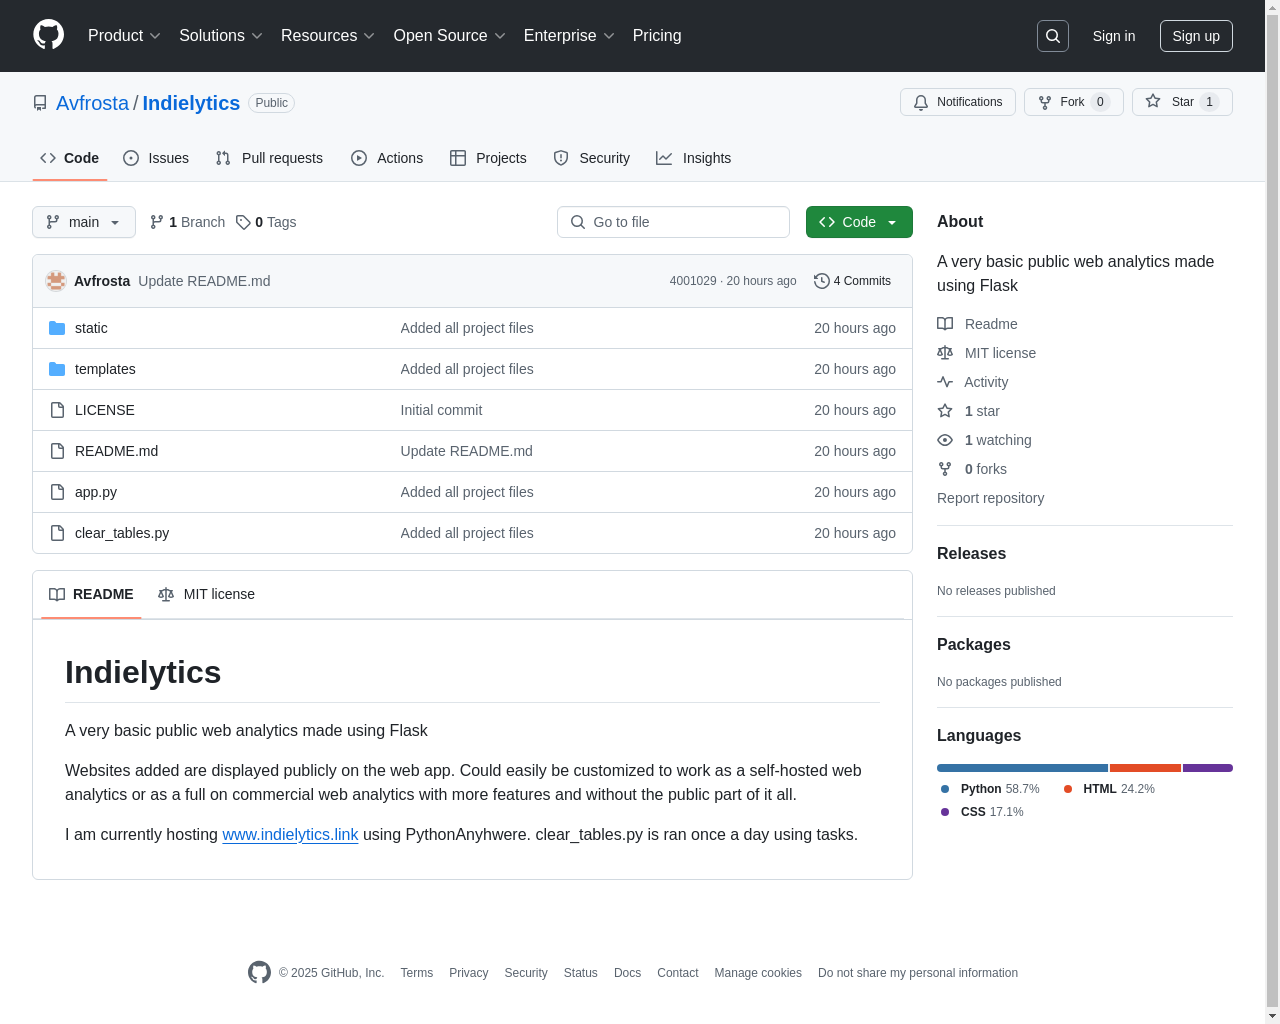The height and width of the screenshot is (1024, 1280).
Task: Select the MIT license tab in file viewer
Action: point(207,594)
